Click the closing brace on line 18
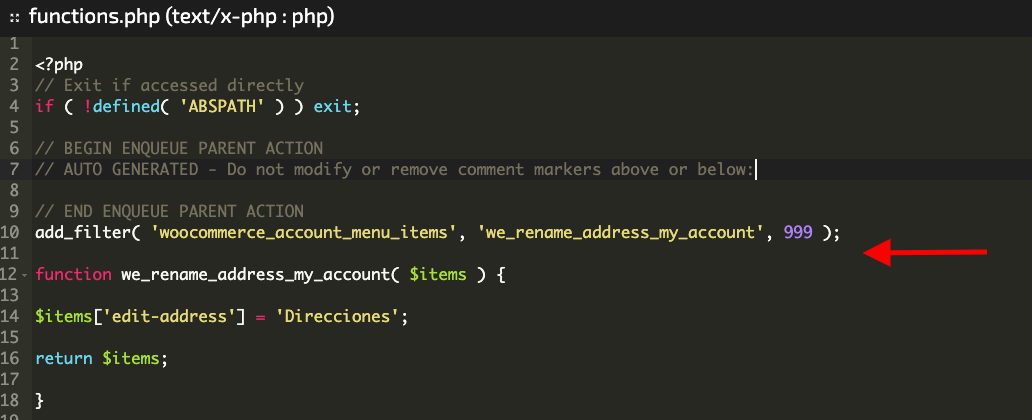 [x=39, y=400]
